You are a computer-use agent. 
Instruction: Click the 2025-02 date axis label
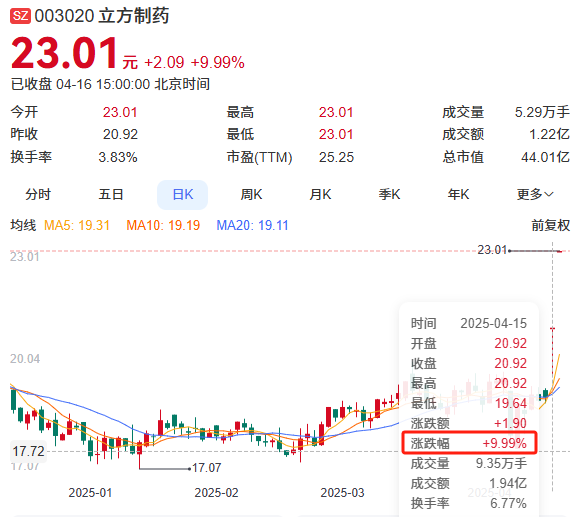(216, 493)
